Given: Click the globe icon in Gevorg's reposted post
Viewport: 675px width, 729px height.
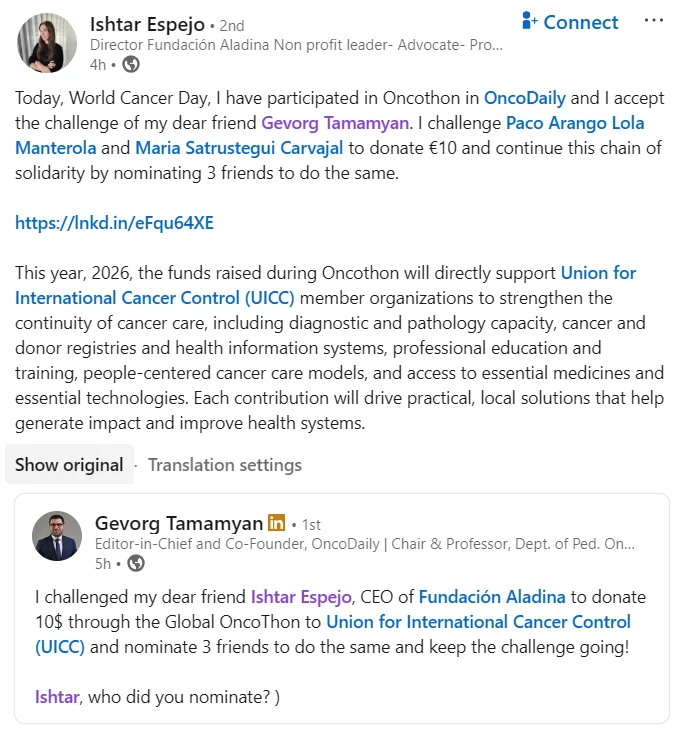Looking at the screenshot, I should [135, 563].
